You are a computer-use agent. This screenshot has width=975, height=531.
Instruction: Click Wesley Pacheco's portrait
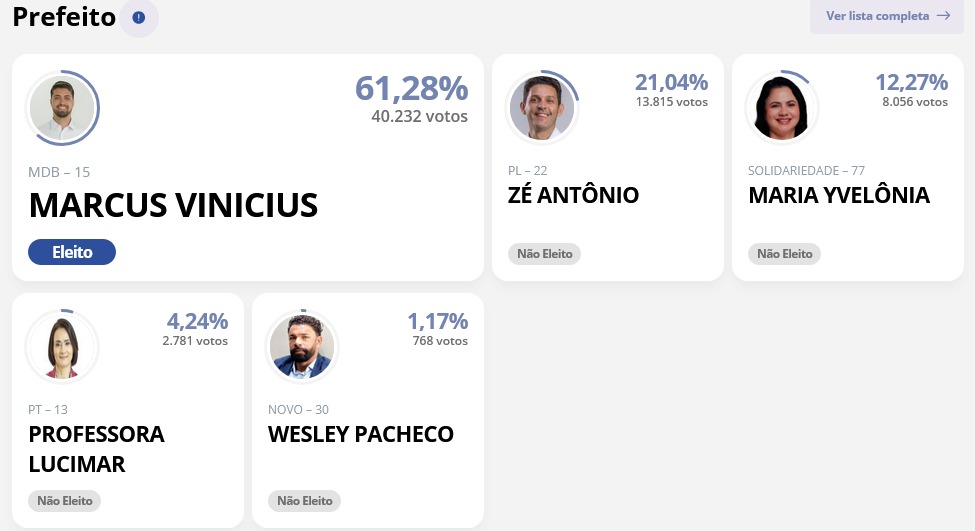pos(302,346)
